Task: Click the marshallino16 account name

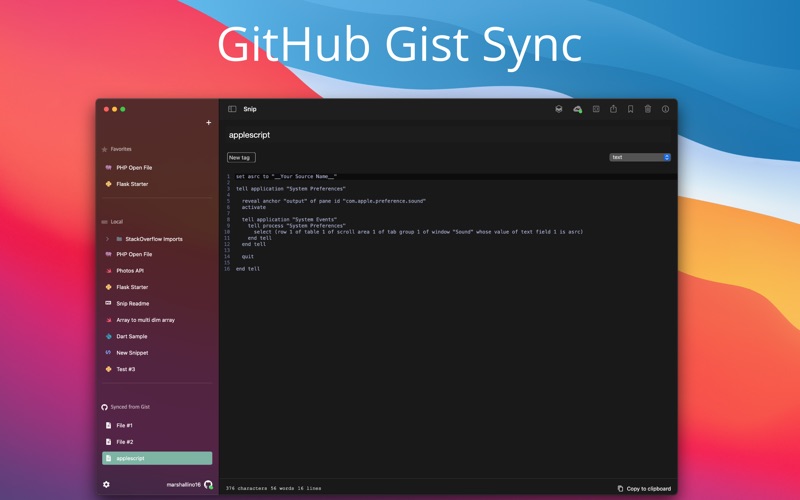Action: 184,484
